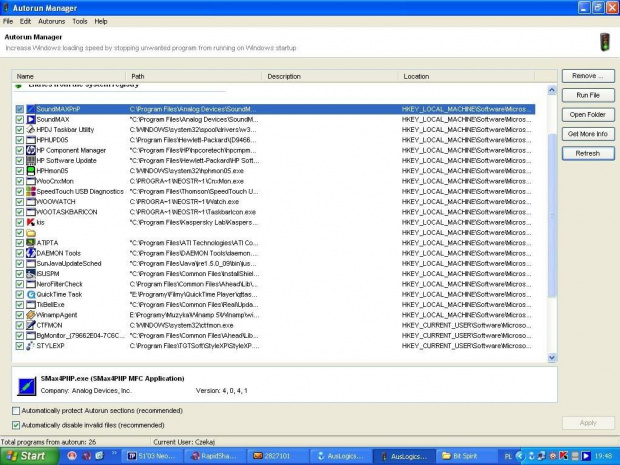The height and width of the screenshot is (465, 620).
Task: Click the Refresh button
Action: 588,153
